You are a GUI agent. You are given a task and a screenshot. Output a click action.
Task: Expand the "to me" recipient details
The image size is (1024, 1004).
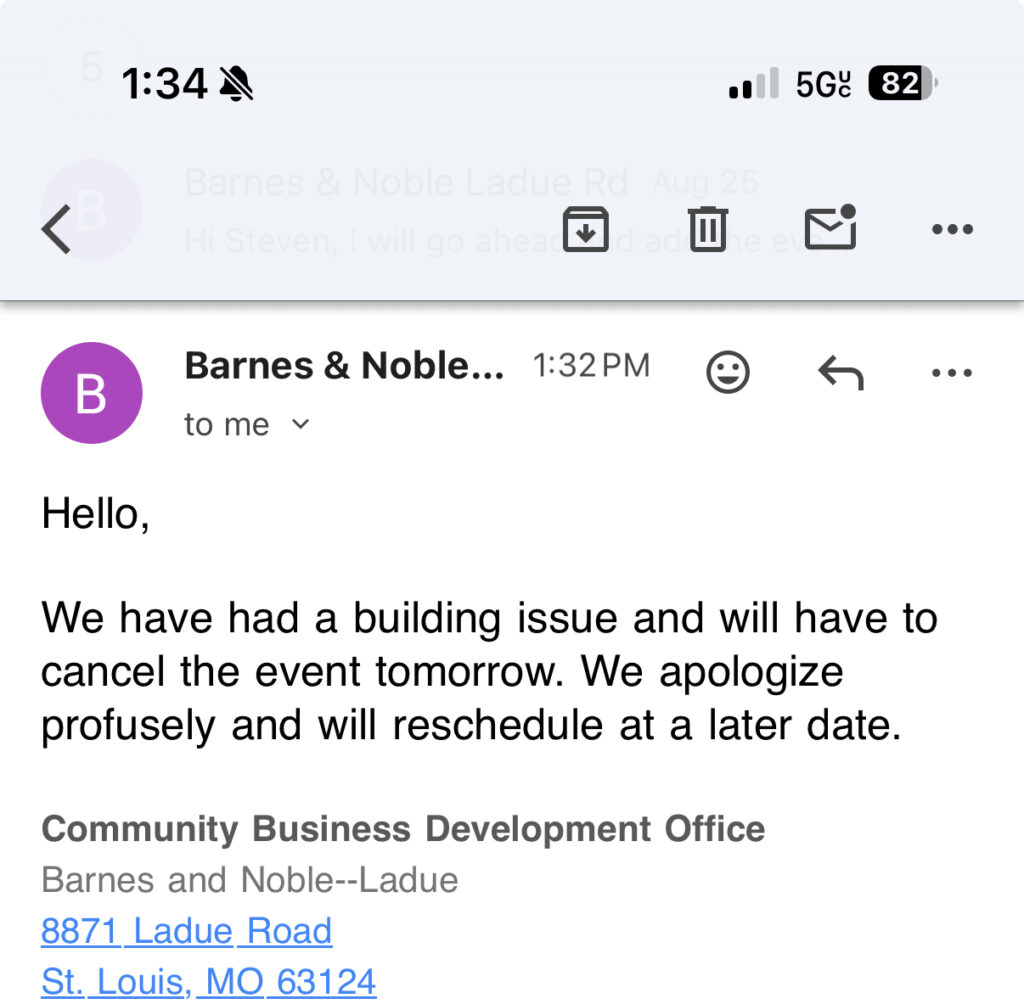[x=247, y=425]
